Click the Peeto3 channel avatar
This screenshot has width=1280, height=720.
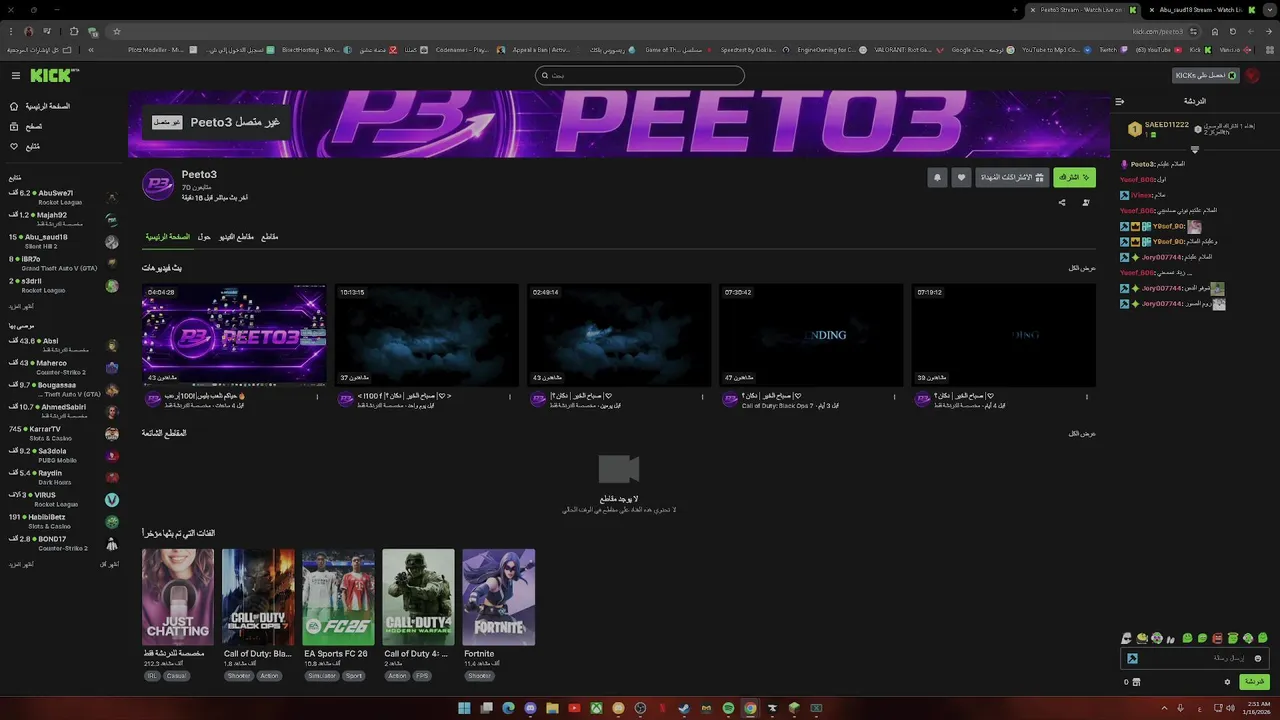coord(158,184)
